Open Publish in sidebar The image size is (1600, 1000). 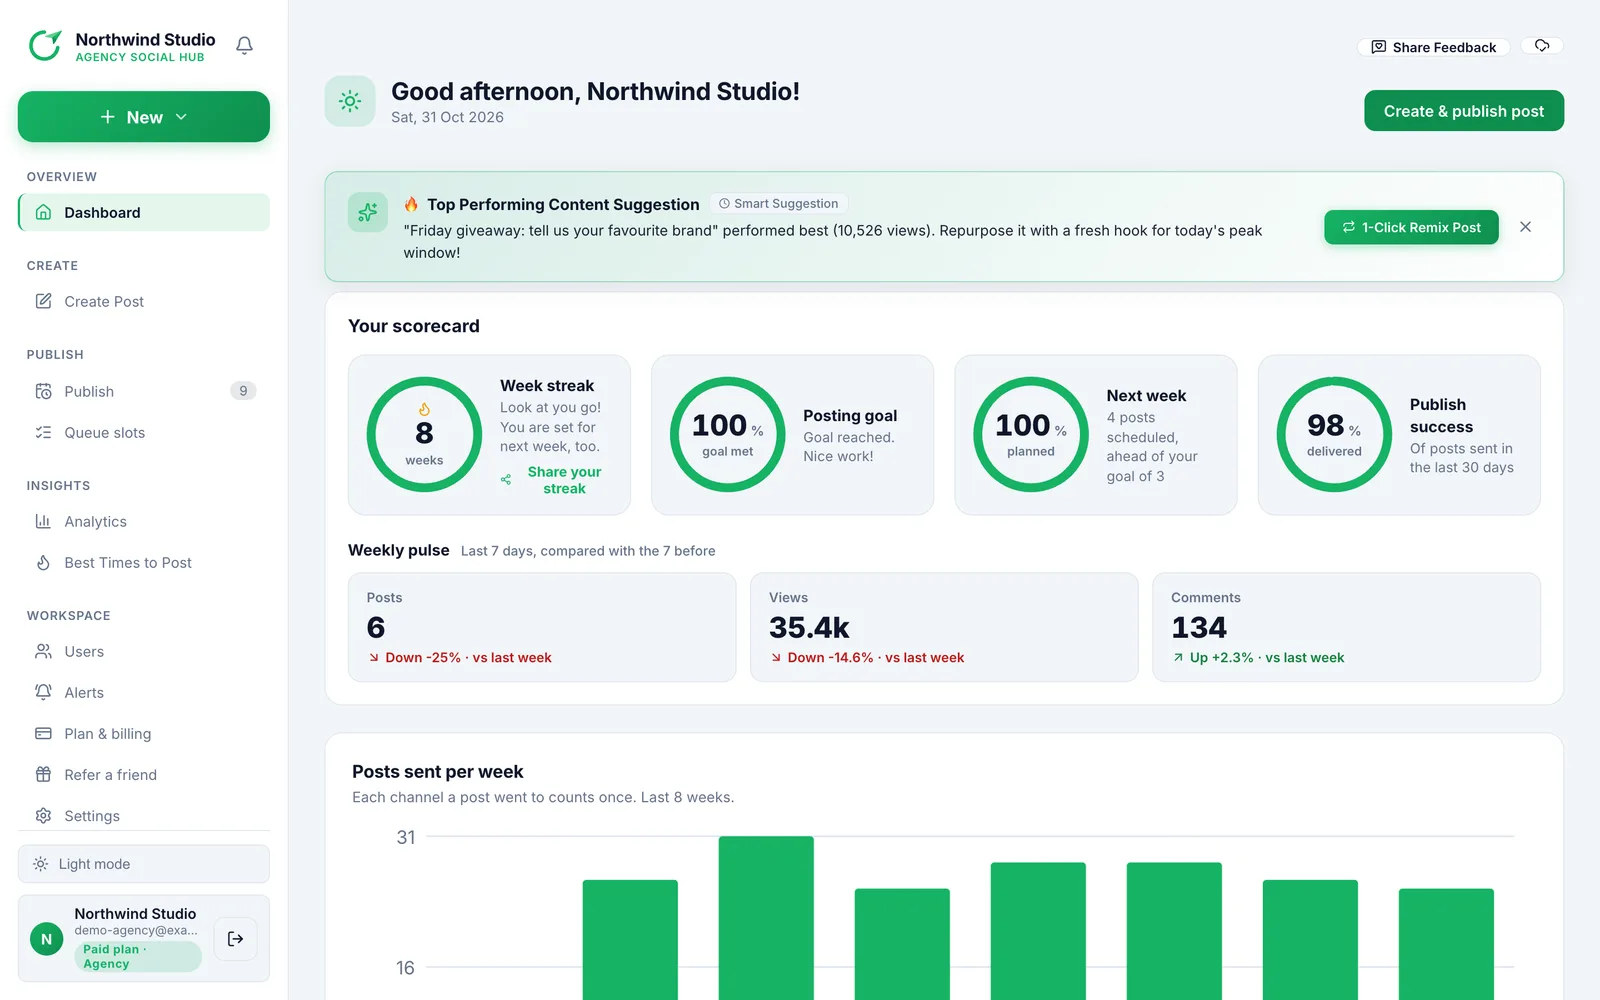(144, 391)
